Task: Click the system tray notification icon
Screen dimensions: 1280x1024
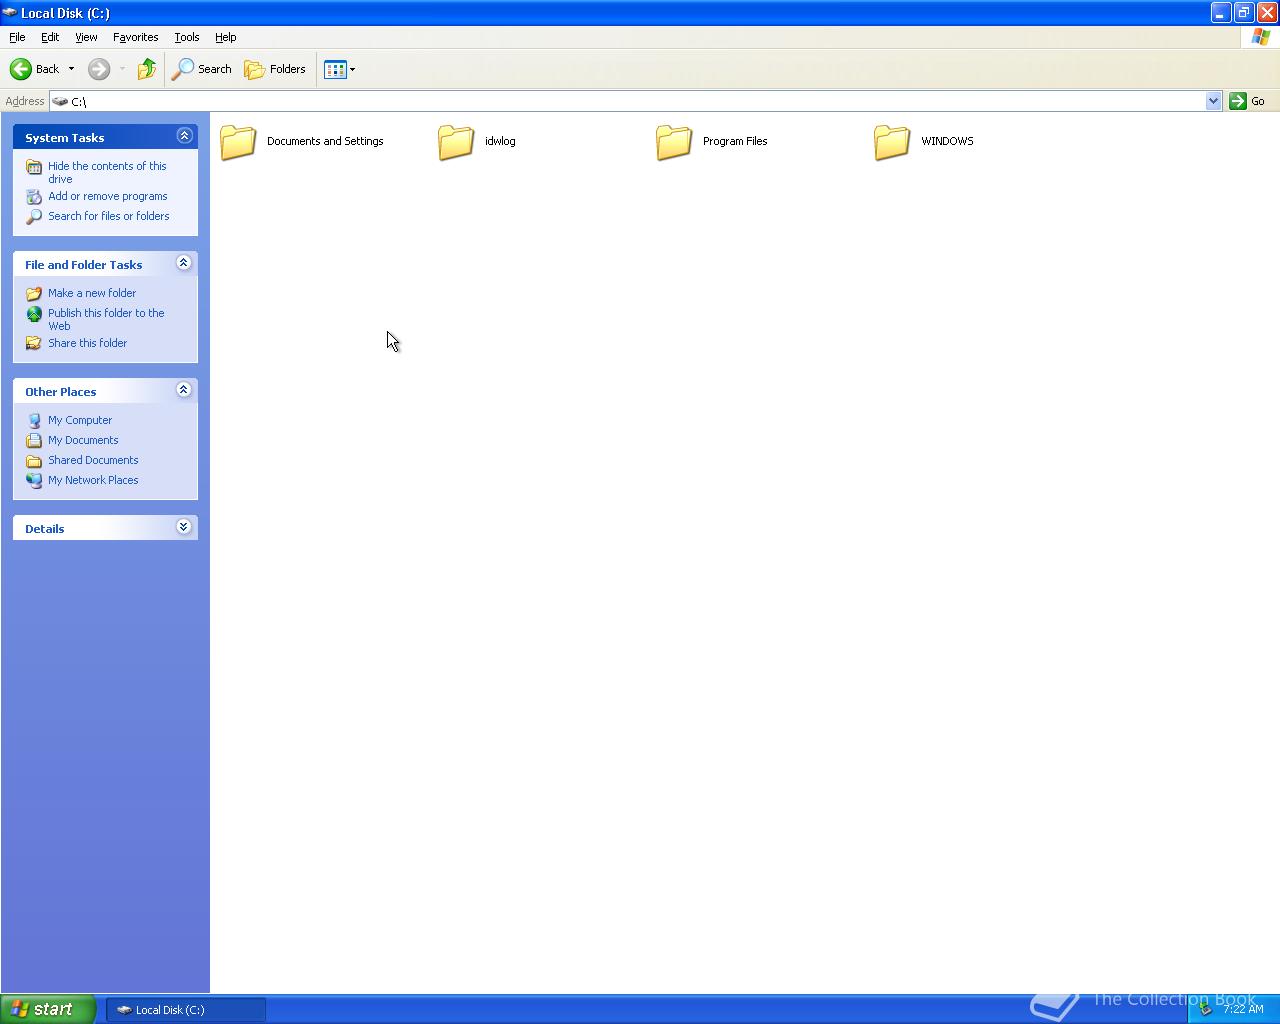Action: tap(1206, 1009)
